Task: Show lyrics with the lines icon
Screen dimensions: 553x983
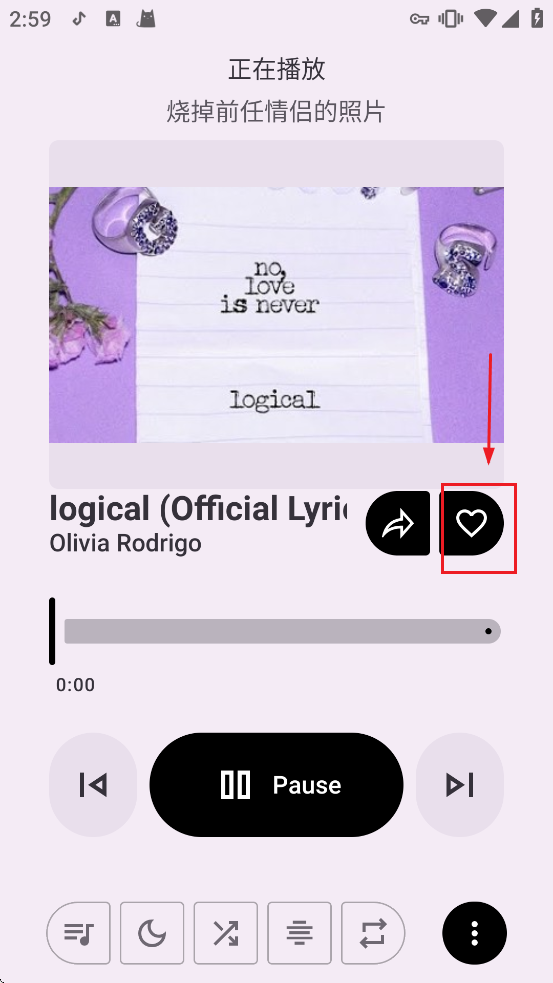Action: (x=300, y=933)
